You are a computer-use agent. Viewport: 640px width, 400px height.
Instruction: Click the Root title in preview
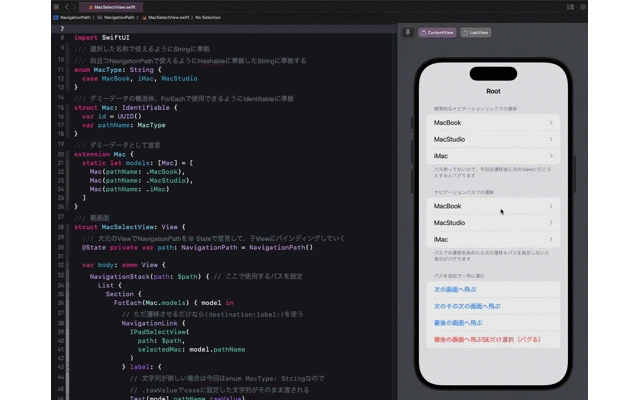493,91
